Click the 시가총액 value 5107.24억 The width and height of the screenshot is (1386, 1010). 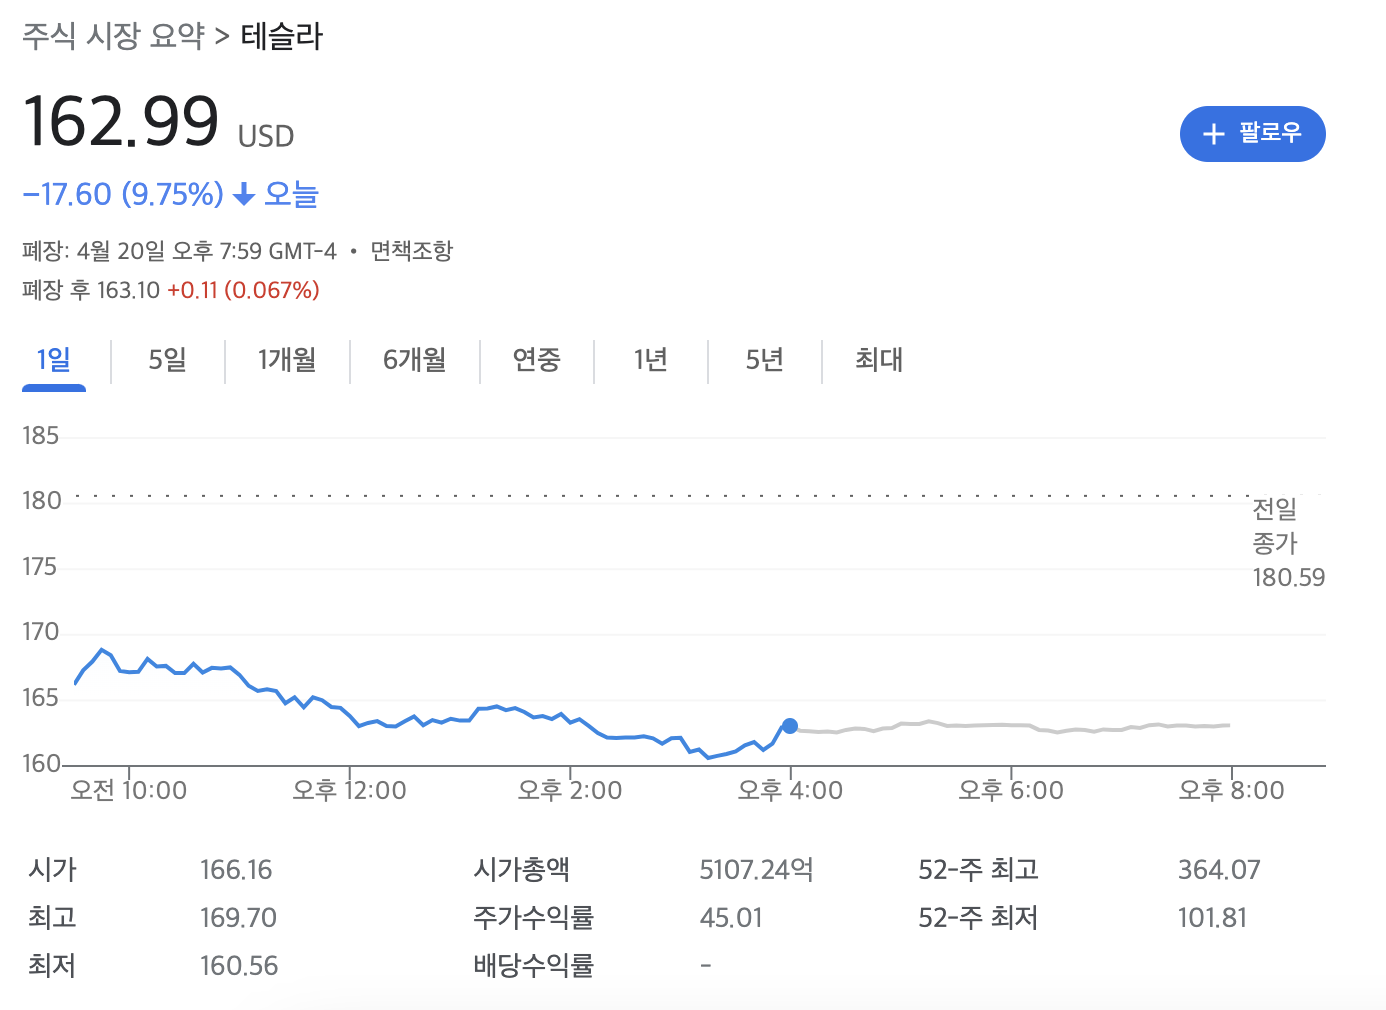(x=756, y=870)
